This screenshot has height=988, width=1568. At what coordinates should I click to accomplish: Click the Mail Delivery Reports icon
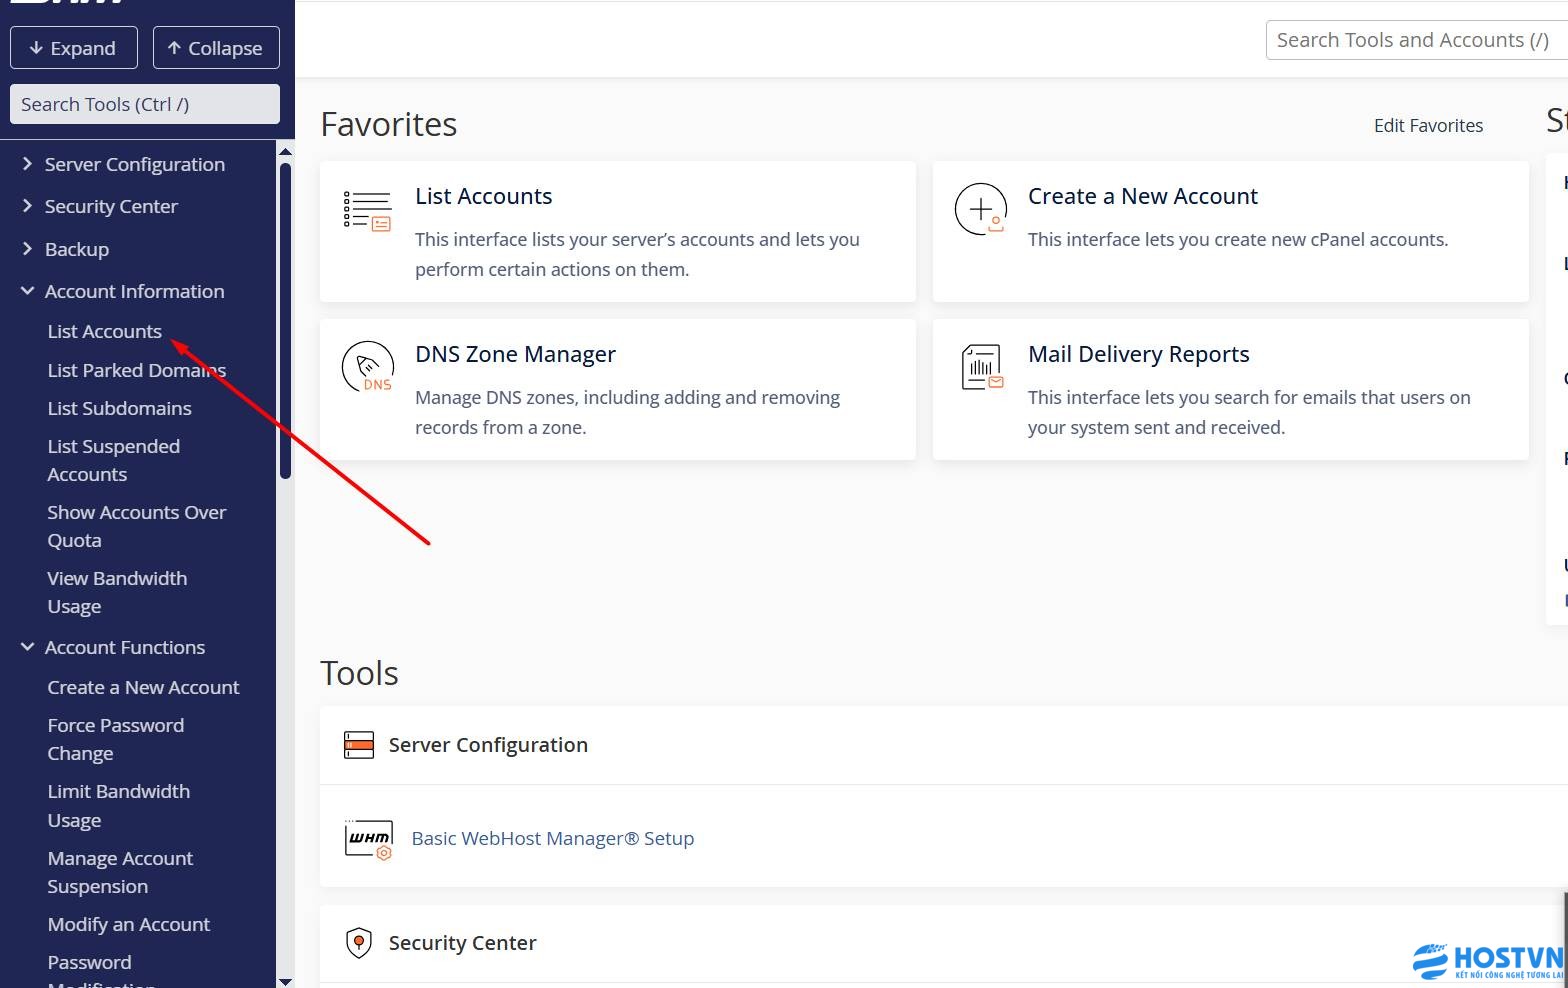[981, 367]
